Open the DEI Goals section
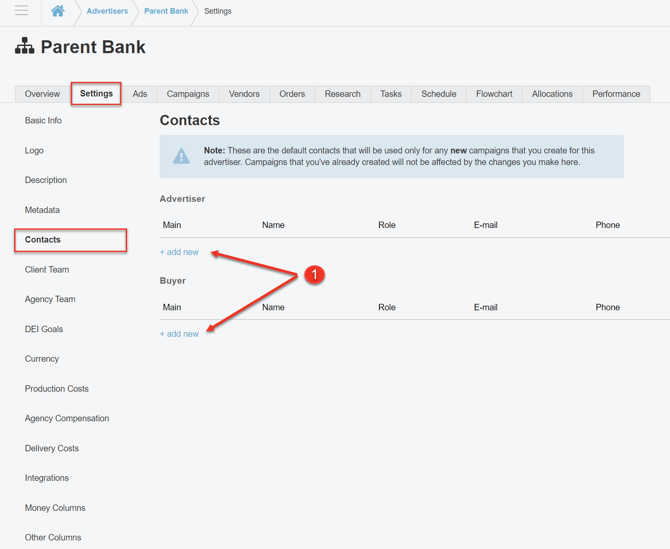 [x=44, y=329]
